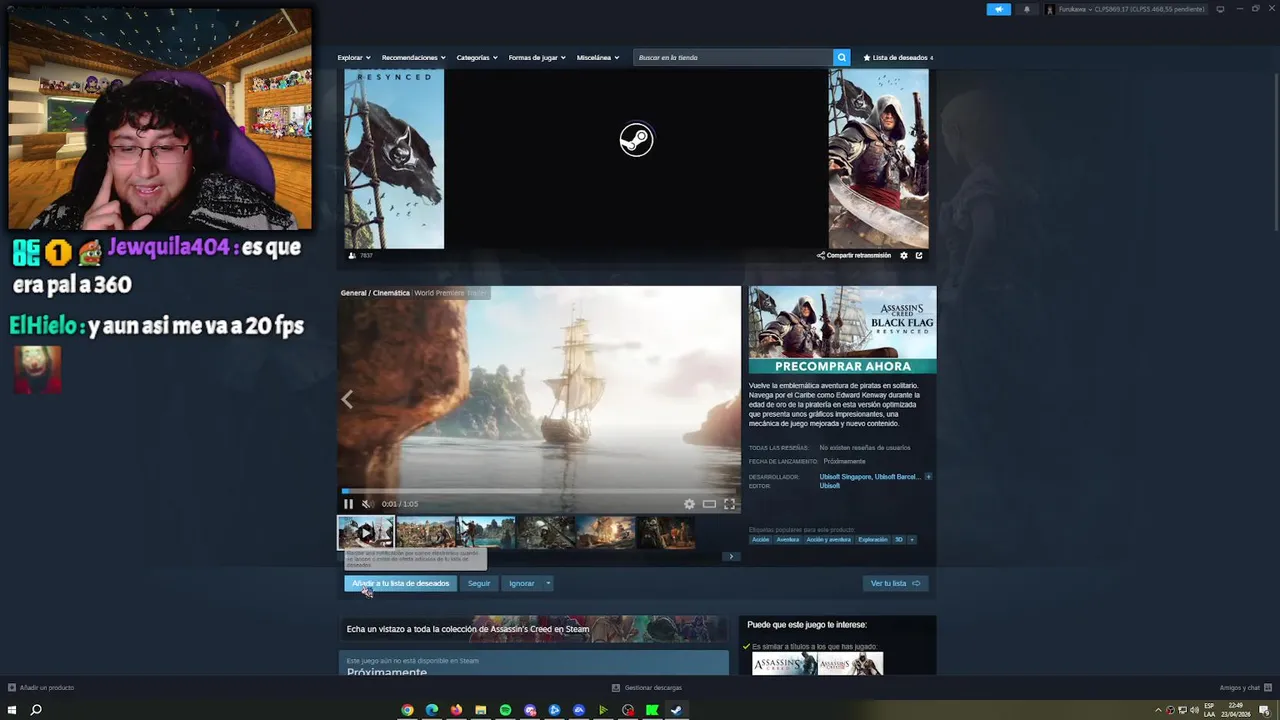1280x720 pixels.
Task: Open File Explorer from taskbar
Action: (x=481, y=710)
